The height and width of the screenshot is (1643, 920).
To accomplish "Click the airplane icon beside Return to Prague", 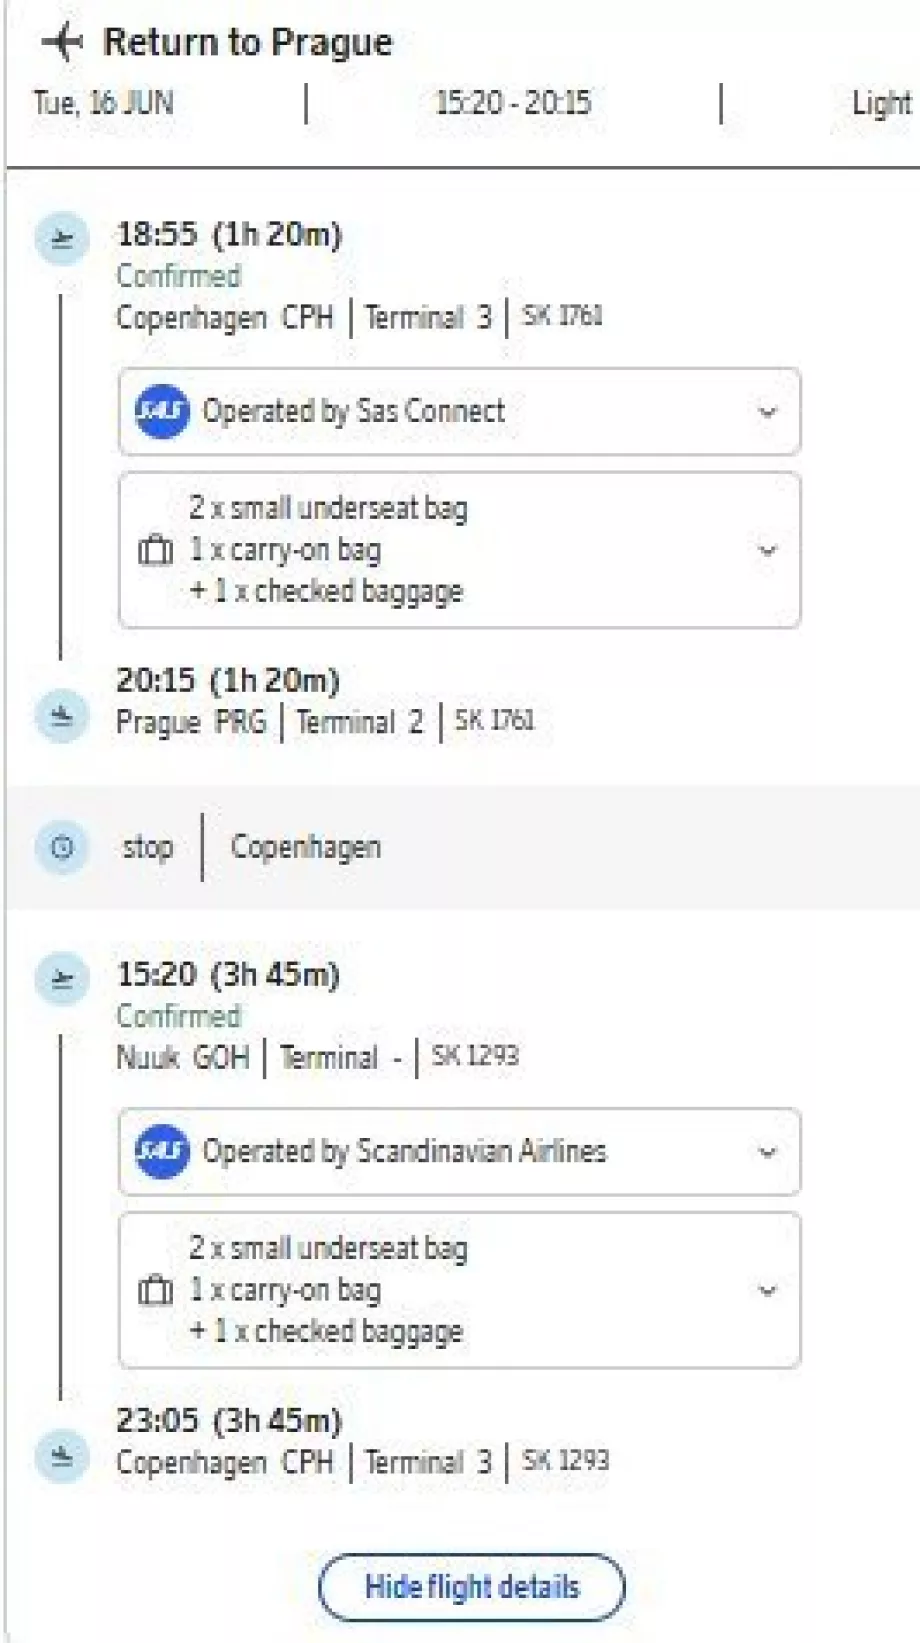I will (x=62, y=42).
